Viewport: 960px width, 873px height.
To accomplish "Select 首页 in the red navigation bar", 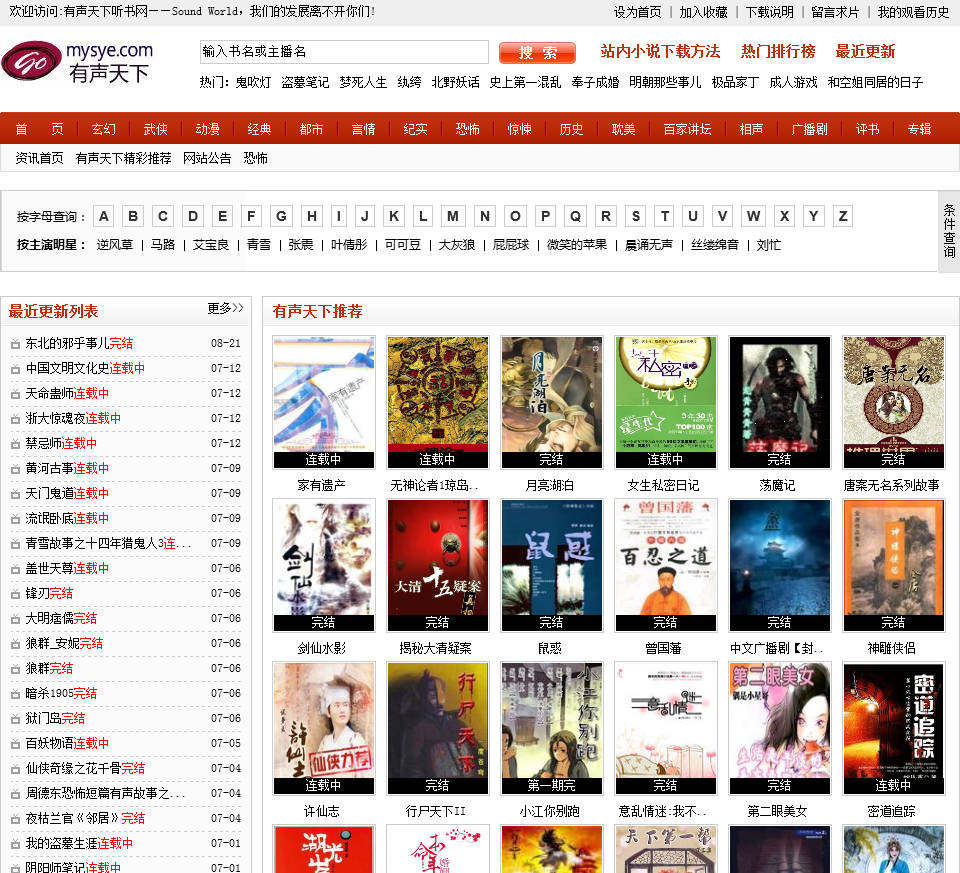I will pyautogui.click(x=39, y=129).
